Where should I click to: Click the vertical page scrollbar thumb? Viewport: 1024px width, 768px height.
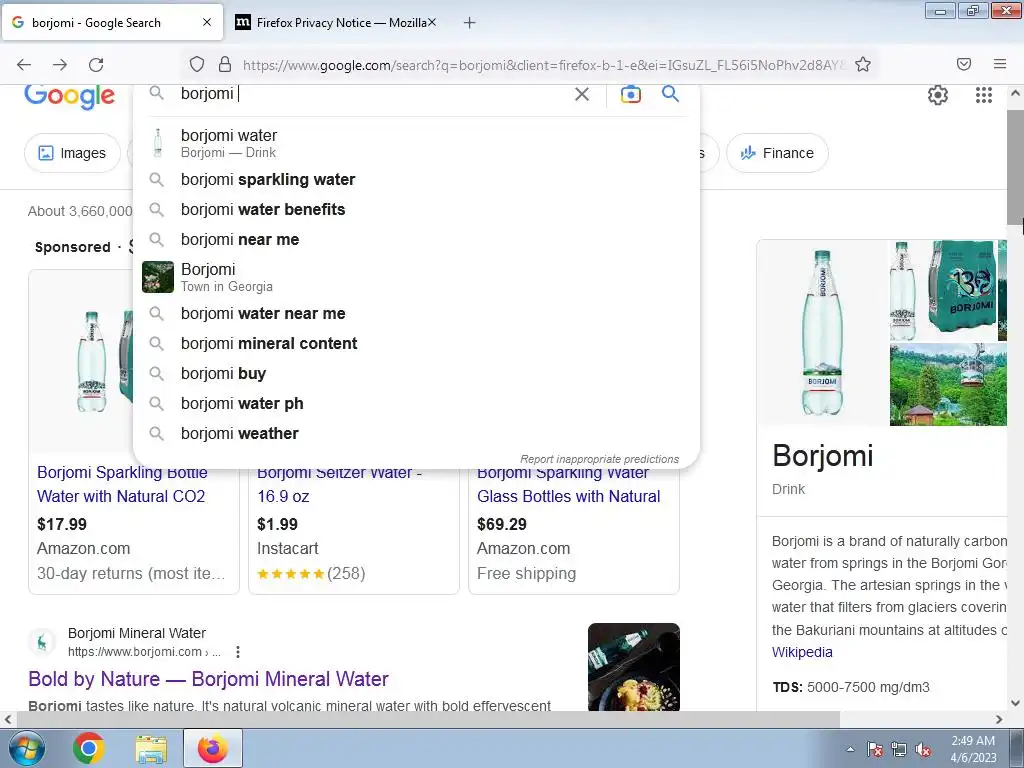tap(1015, 166)
